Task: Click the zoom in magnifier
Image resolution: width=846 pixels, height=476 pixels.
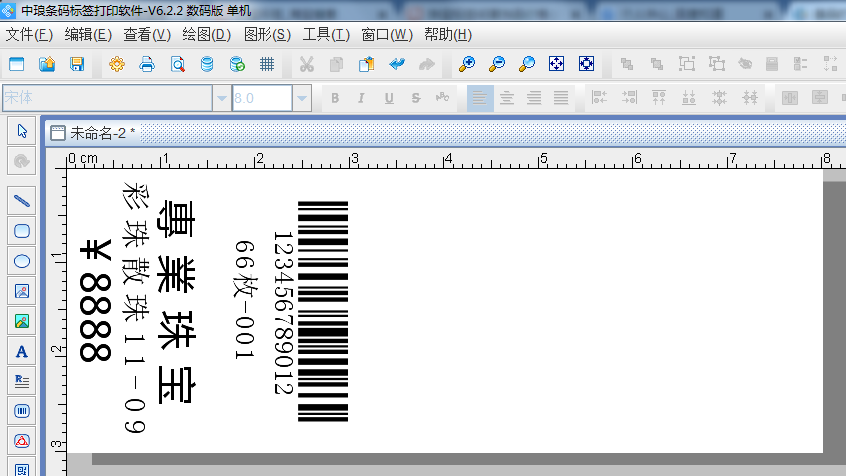Action: click(467, 64)
